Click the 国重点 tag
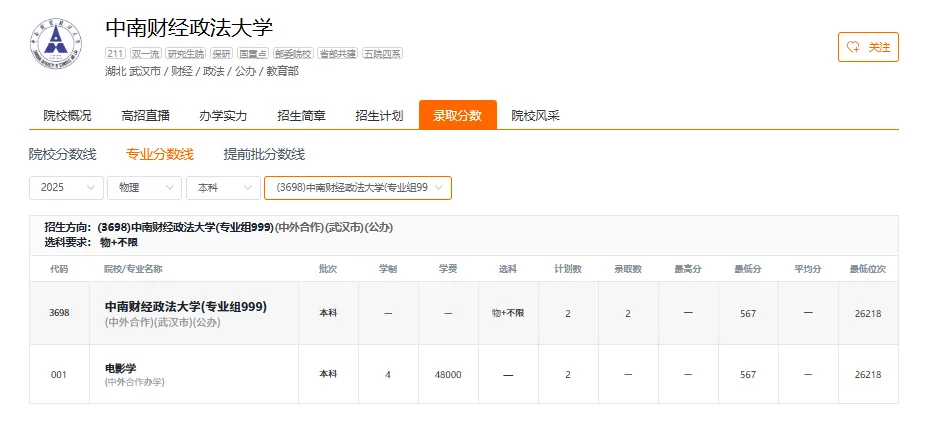The height and width of the screenshot is (423, 927). click(253, 53)
